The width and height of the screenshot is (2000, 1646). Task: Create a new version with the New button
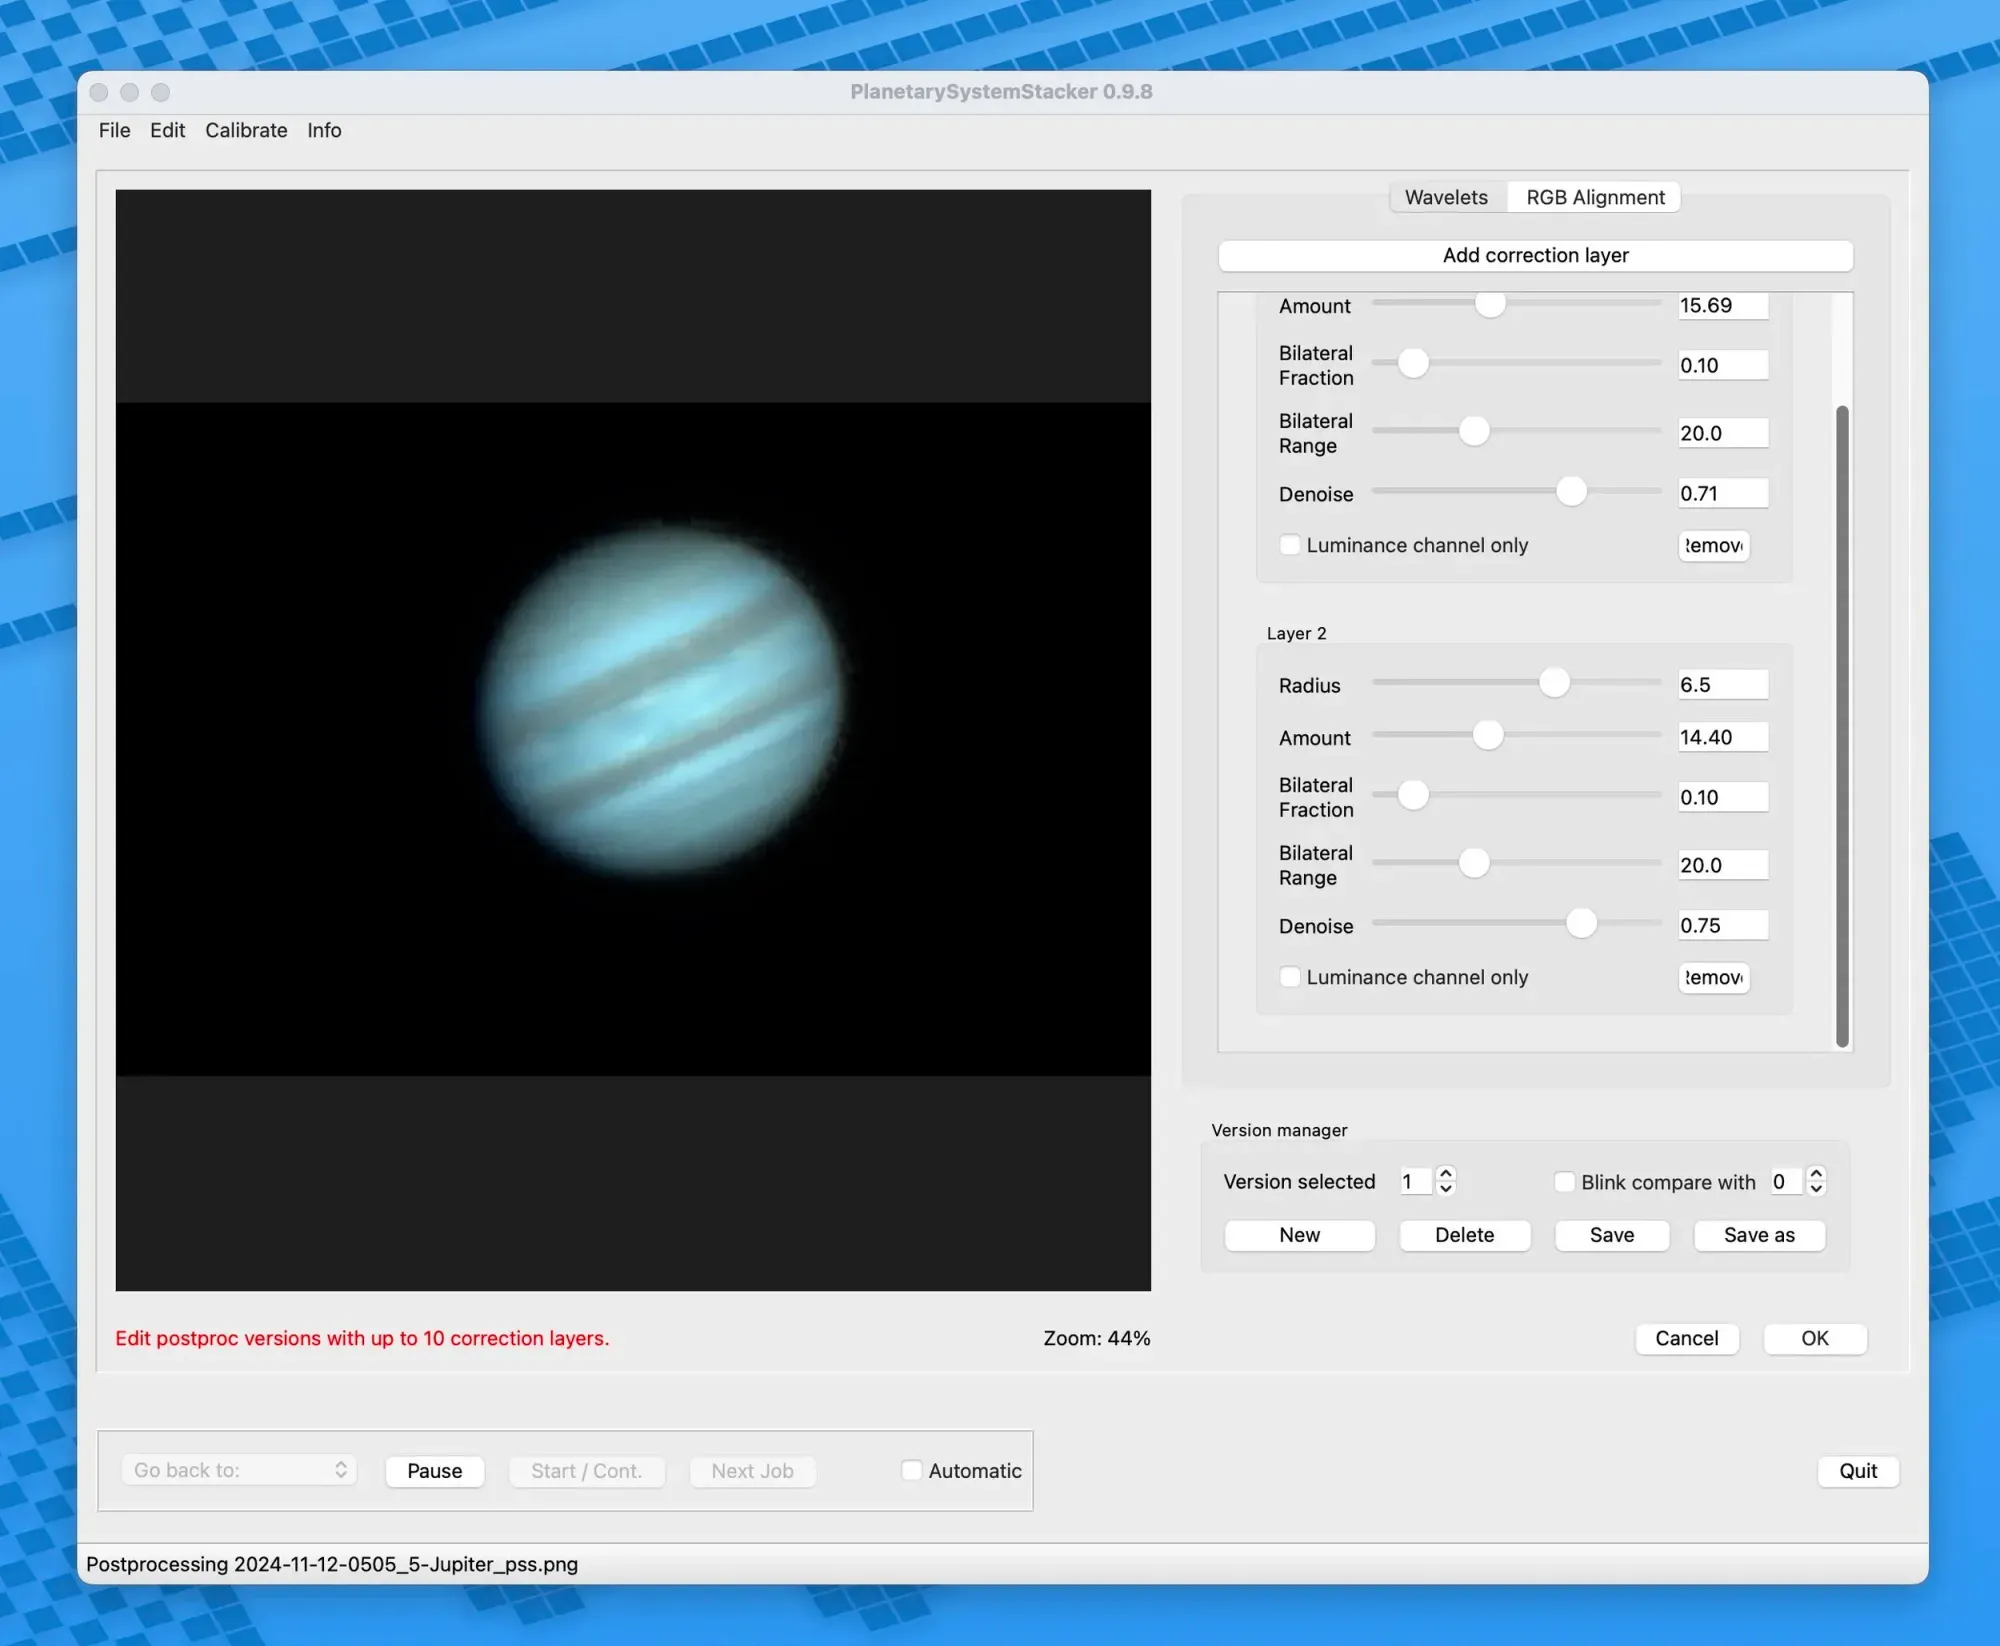(x=1299, y=1235)
